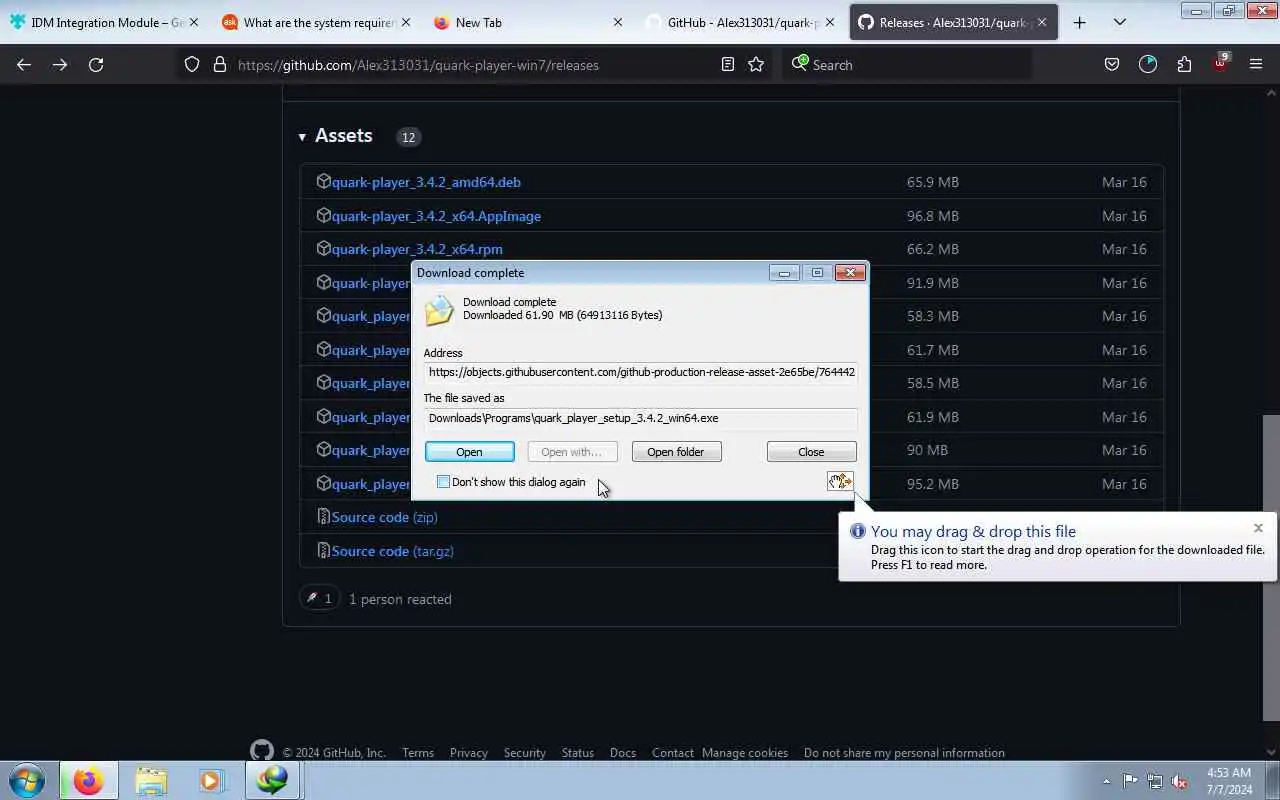Viewport: 1280px width, 800px height.
Task: Close the Releases tab
Action: pyautogui.click(x=1042, y=22)
